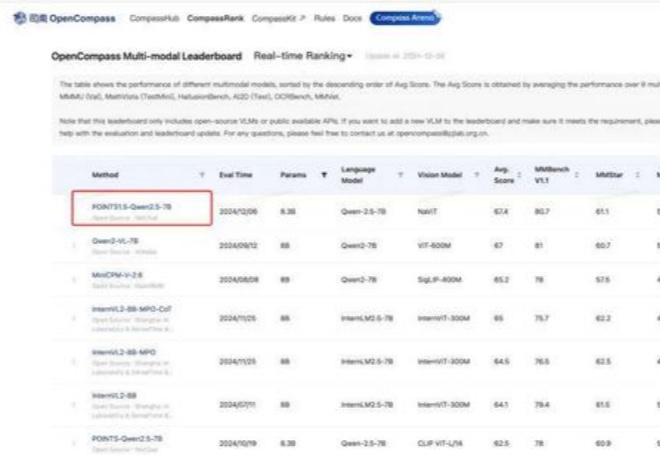Click the SigLIP-400M vision model cell
660x455 pixels.
439,279
